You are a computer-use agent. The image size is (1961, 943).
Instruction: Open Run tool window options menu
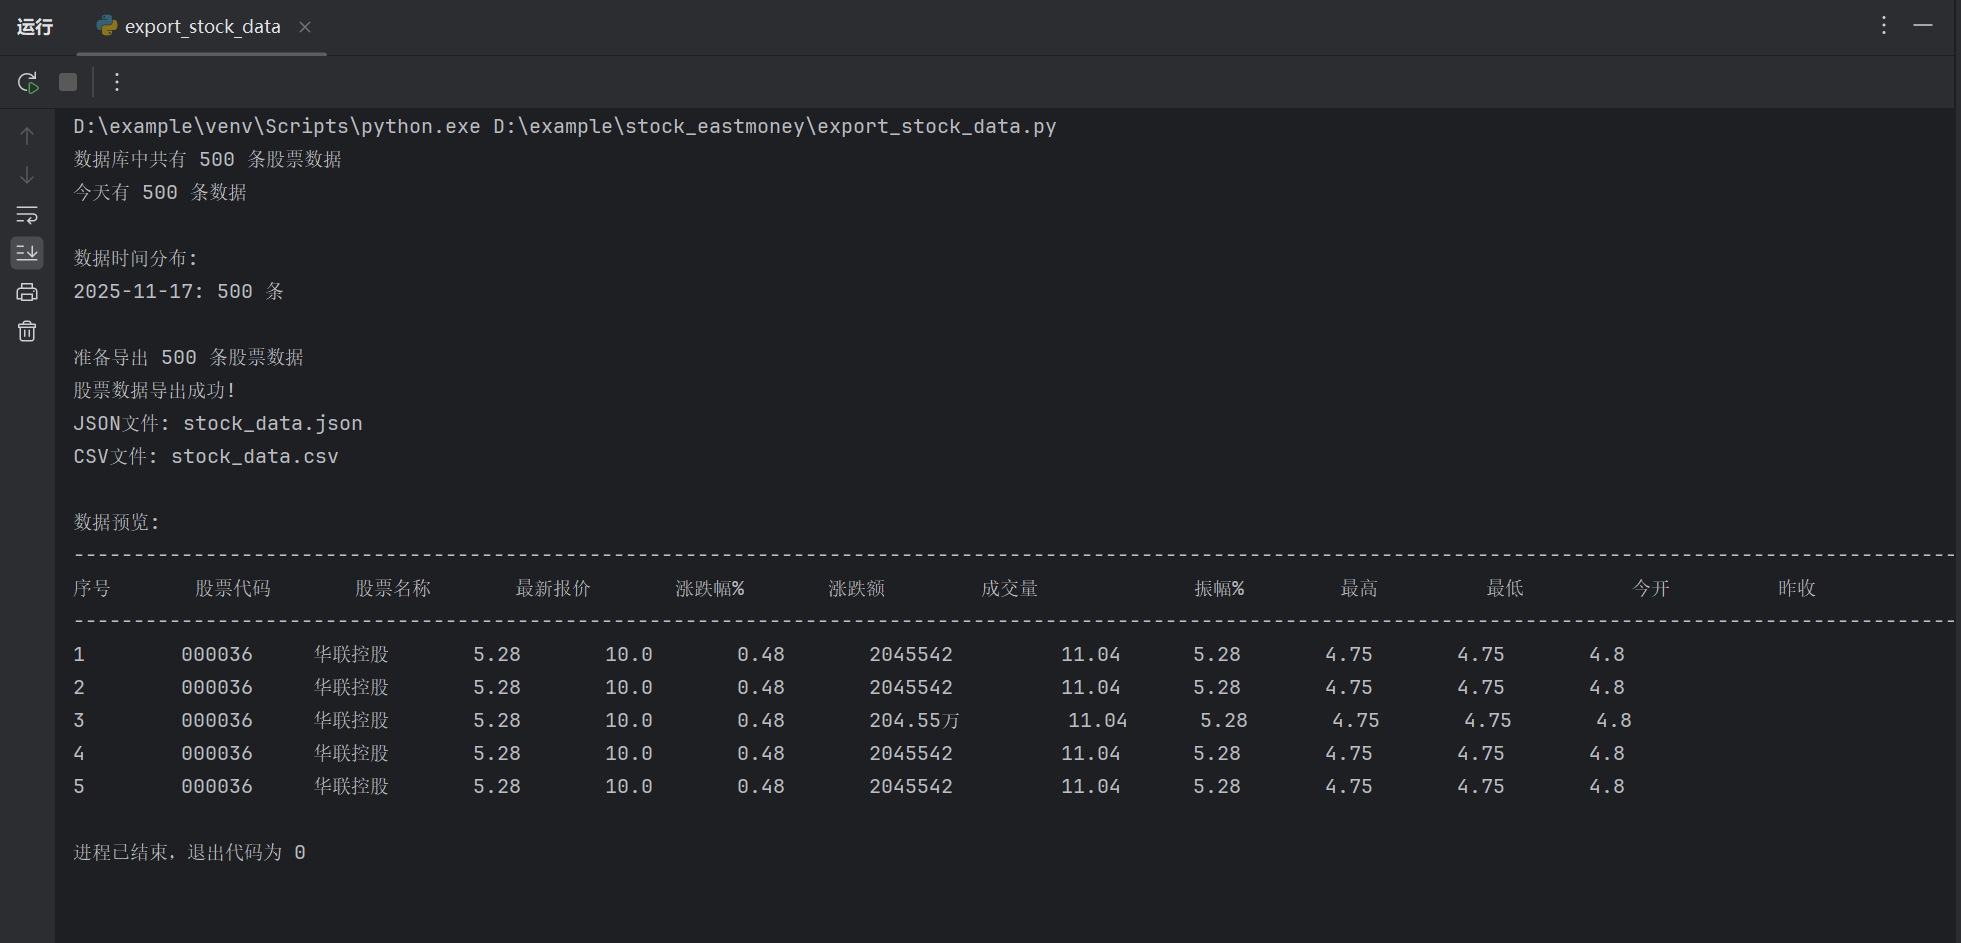coord(1884,26)
